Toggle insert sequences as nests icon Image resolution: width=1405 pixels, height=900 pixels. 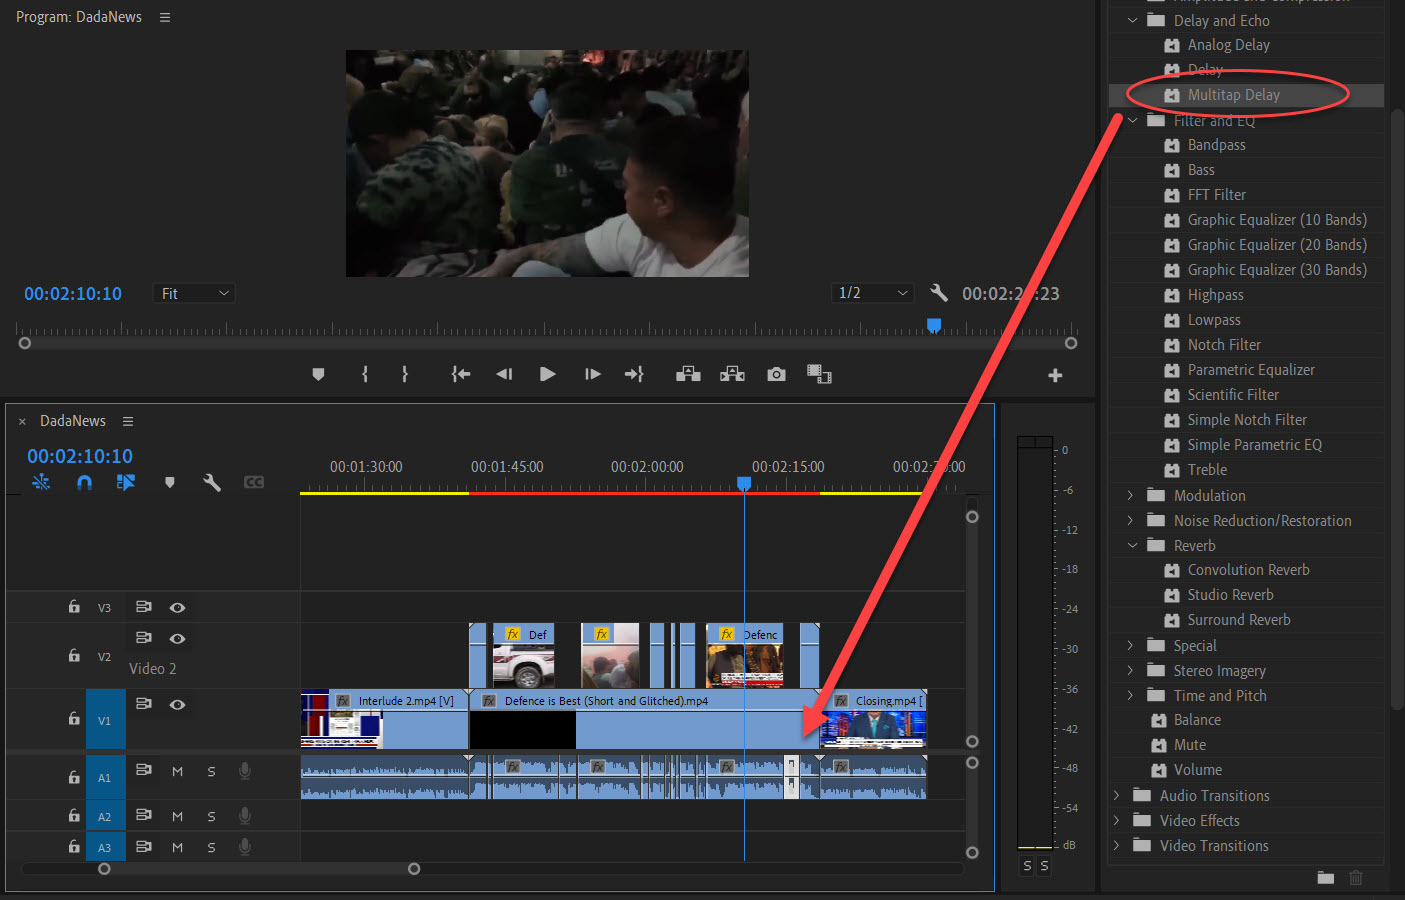coord(41,482)
